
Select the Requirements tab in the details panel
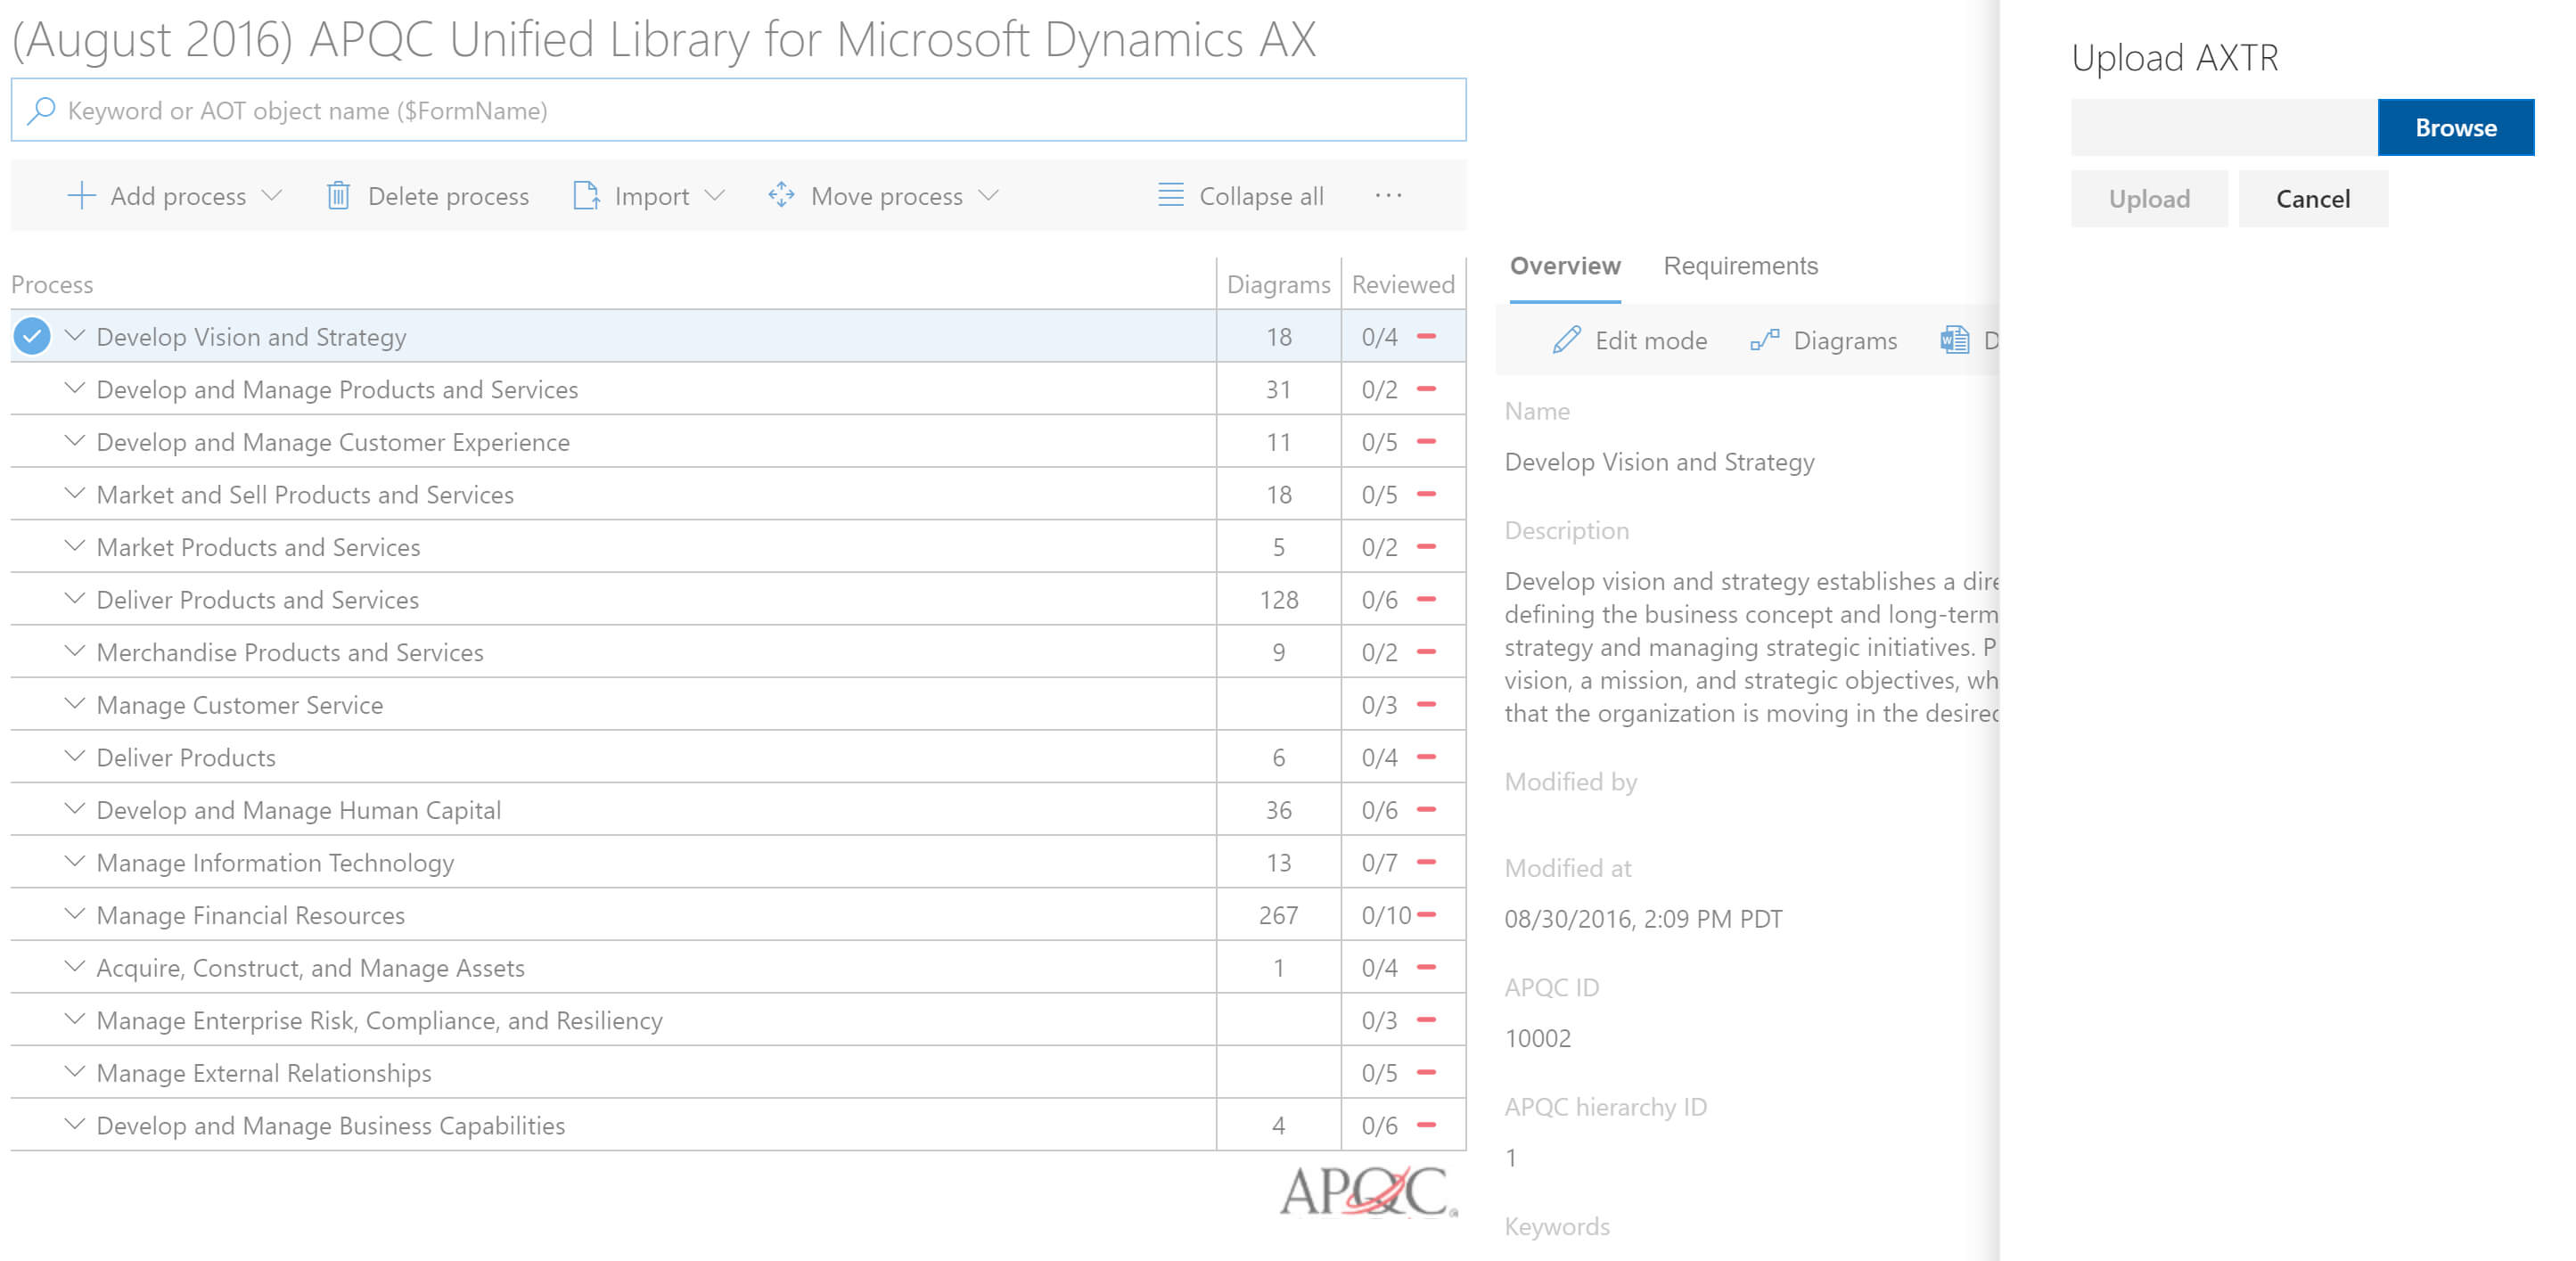1740,265
